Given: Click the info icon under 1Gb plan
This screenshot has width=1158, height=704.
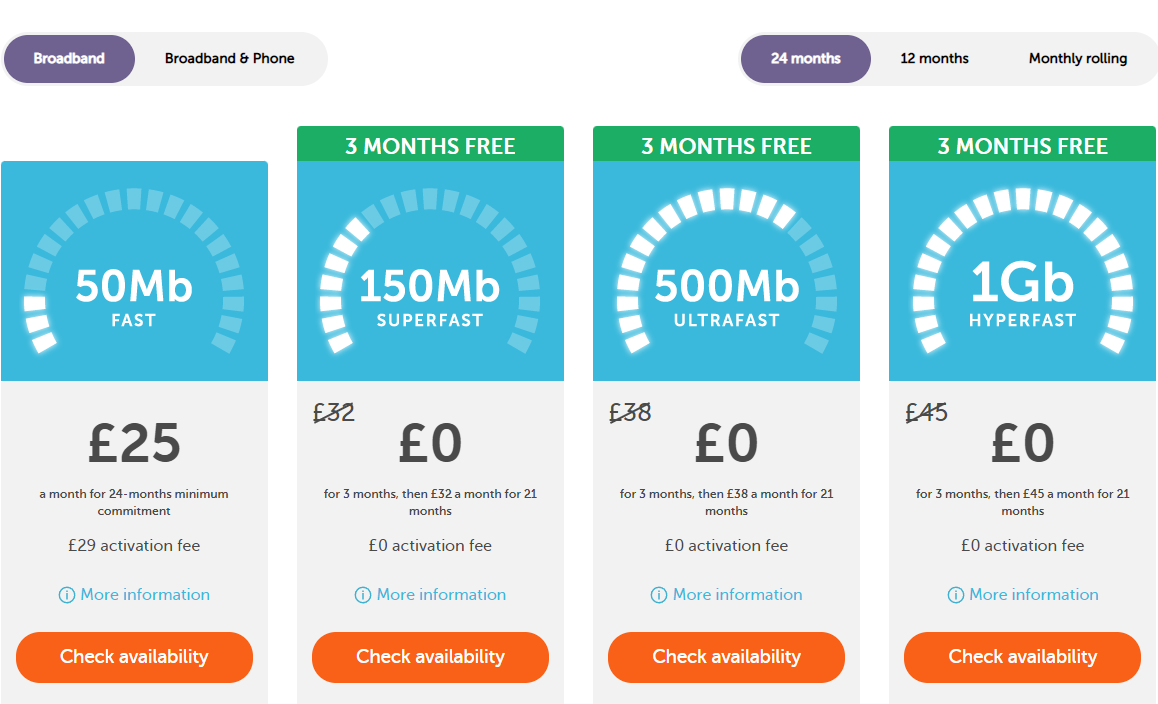Looking at the screenshot, I should [x=956, y=595].
